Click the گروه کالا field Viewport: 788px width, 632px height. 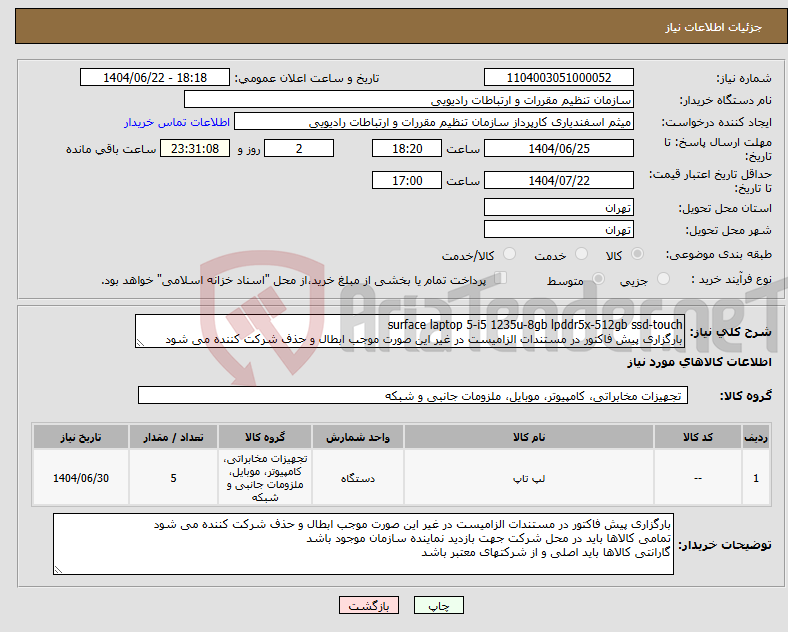[x=413, y=395]
